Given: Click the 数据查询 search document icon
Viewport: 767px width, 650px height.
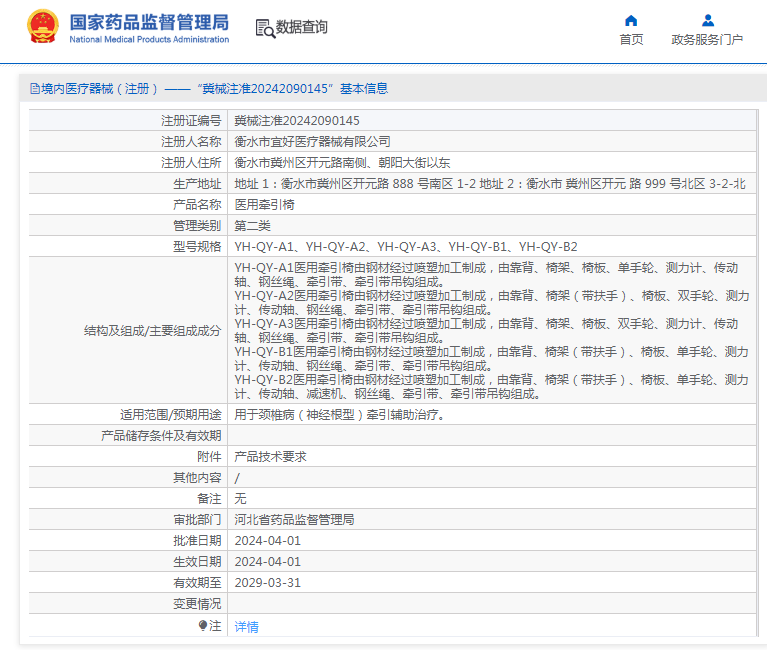Looking at the screenshot, I should pos(265,28).
